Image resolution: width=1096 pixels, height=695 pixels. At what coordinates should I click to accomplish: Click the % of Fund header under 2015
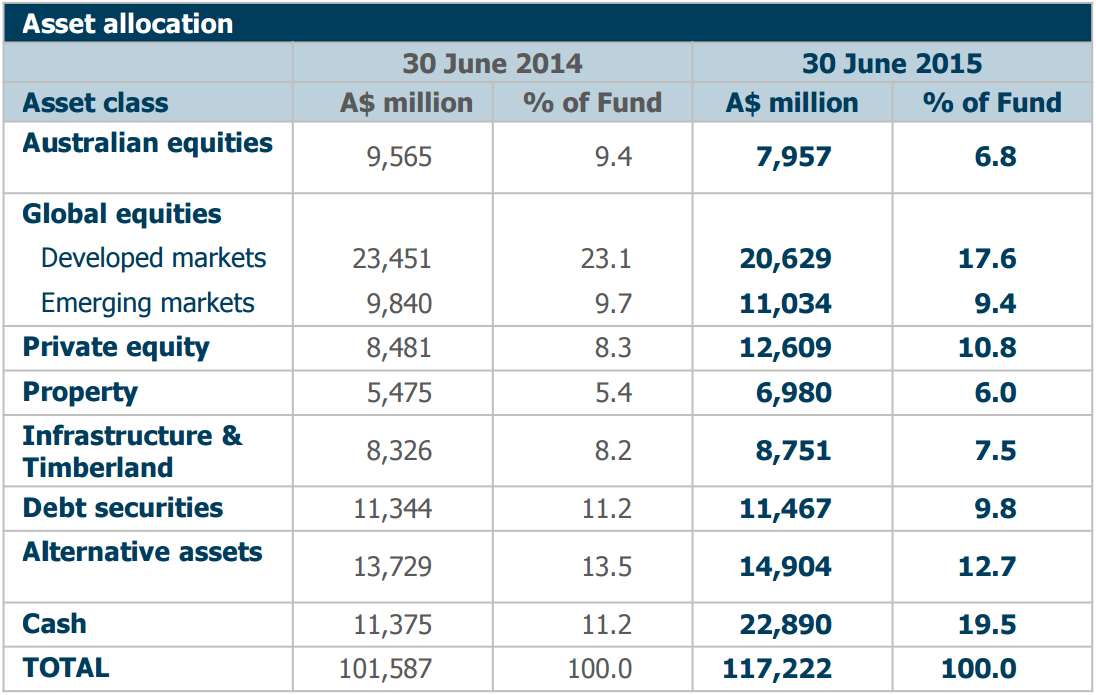990,101
